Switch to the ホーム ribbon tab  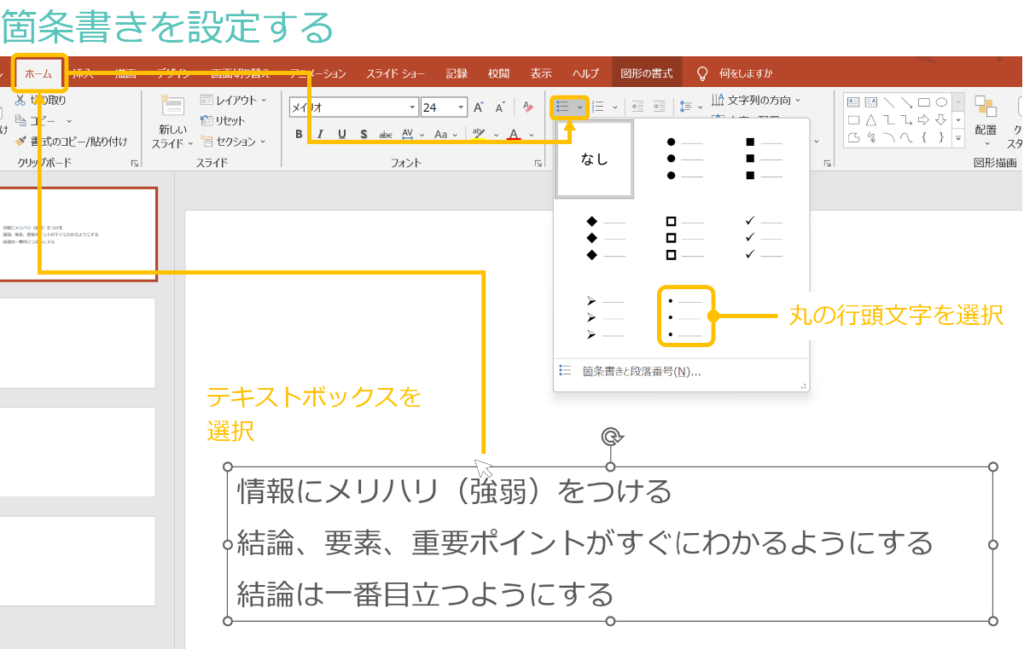pos(39,73)
